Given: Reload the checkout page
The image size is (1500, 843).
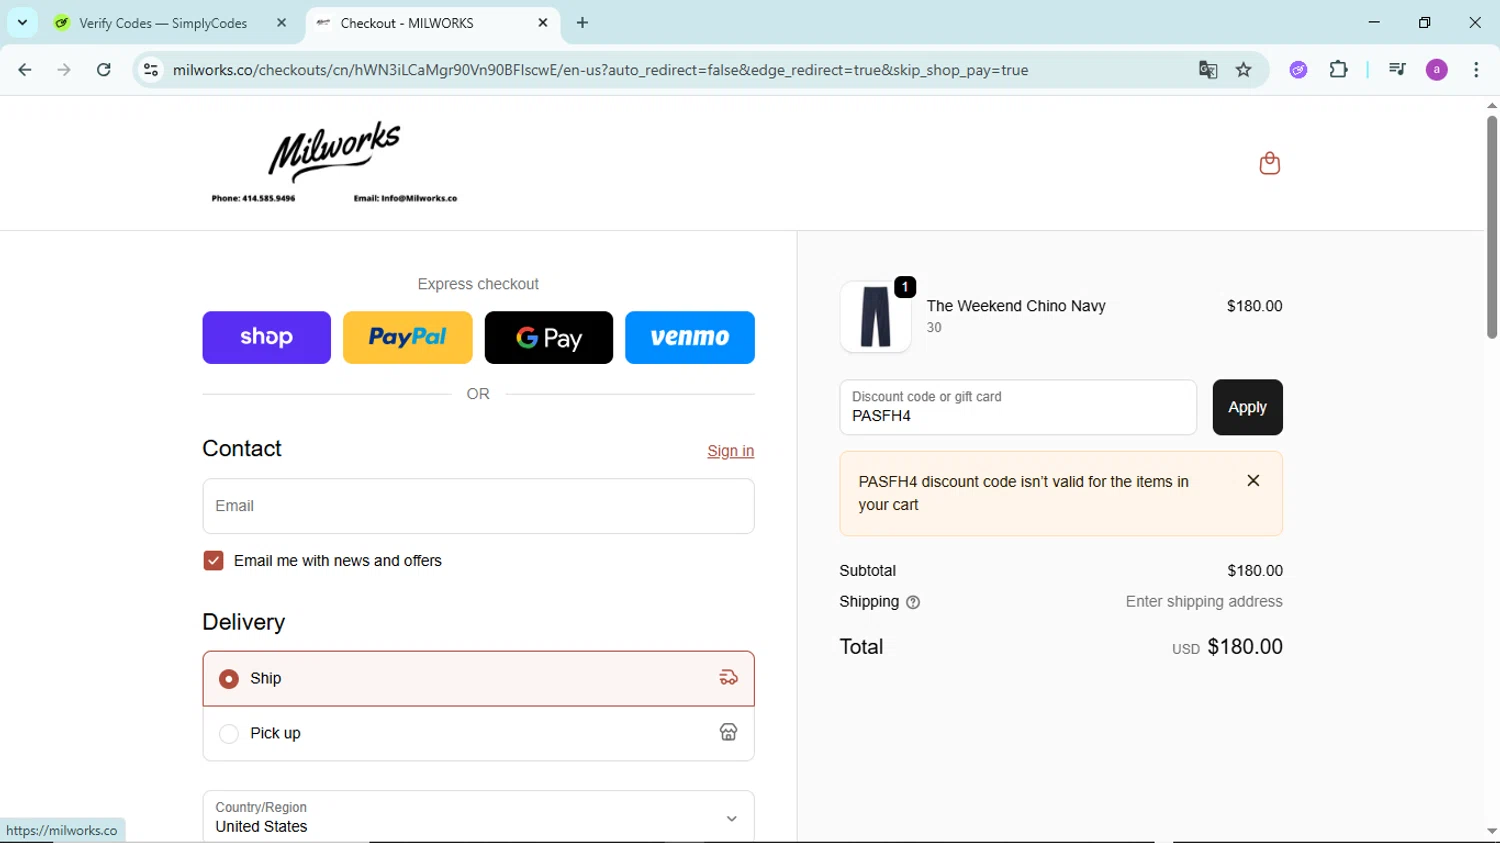Looking at the screenshot, I should (x=104, y=70).
